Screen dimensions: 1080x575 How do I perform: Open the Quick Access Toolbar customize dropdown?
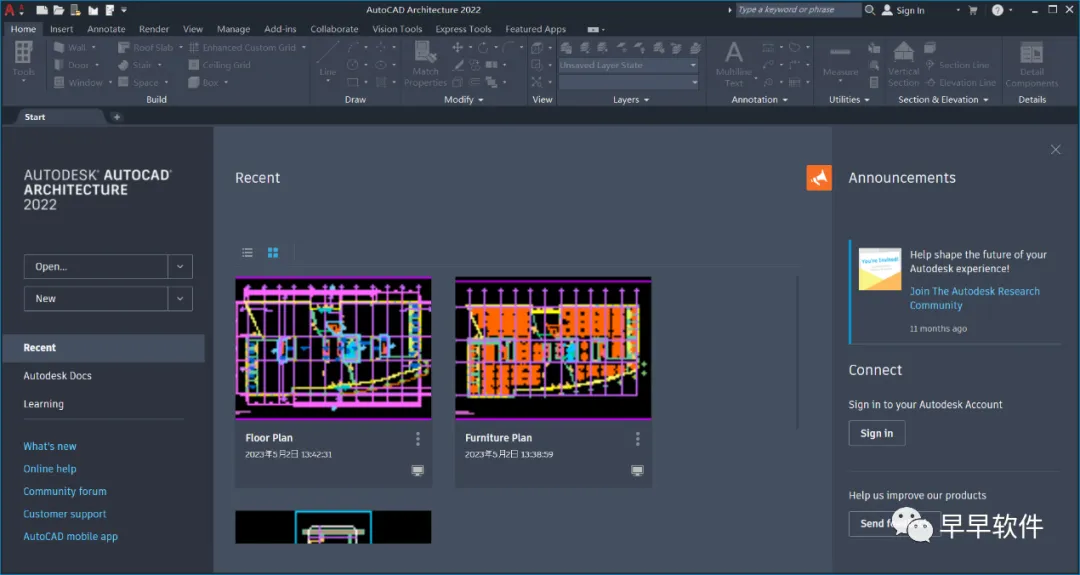[124, 10]
